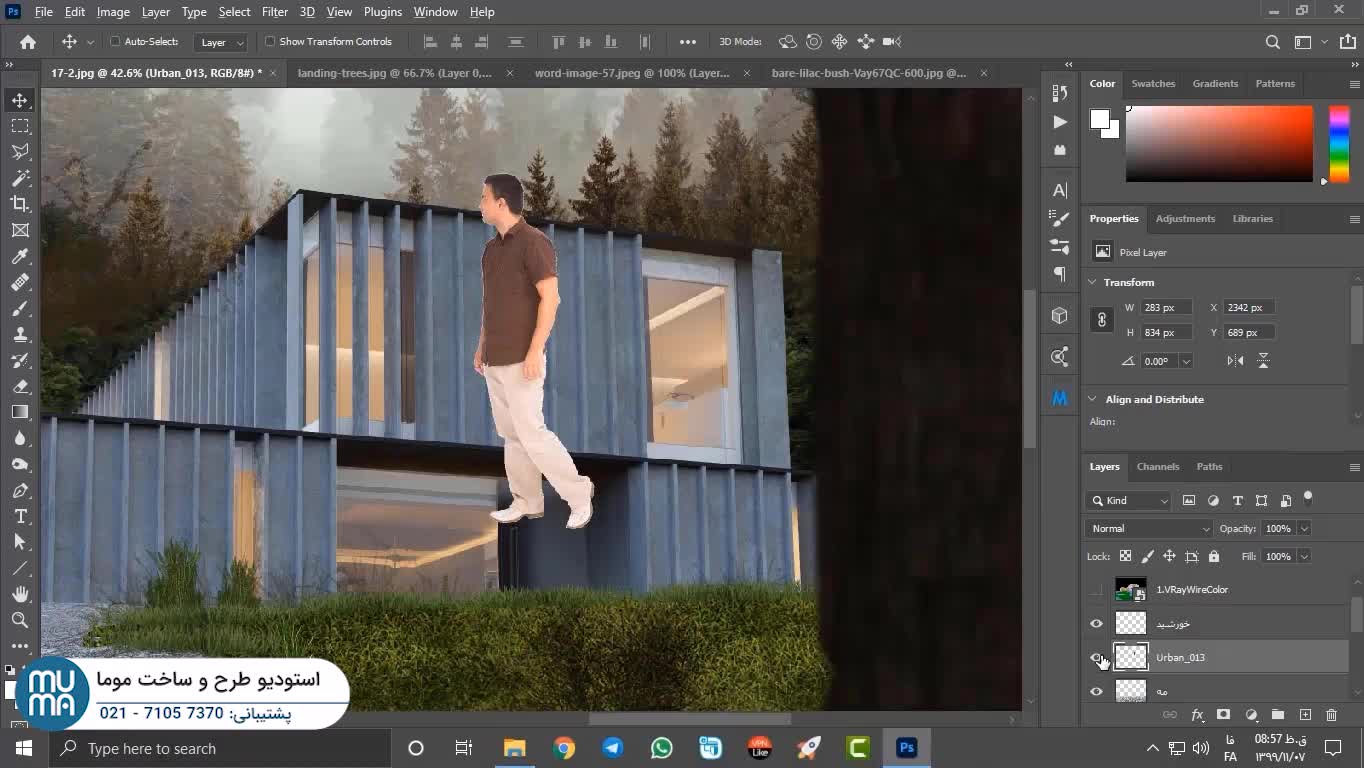Select the Horizontal Type tool

coord(20,516)
